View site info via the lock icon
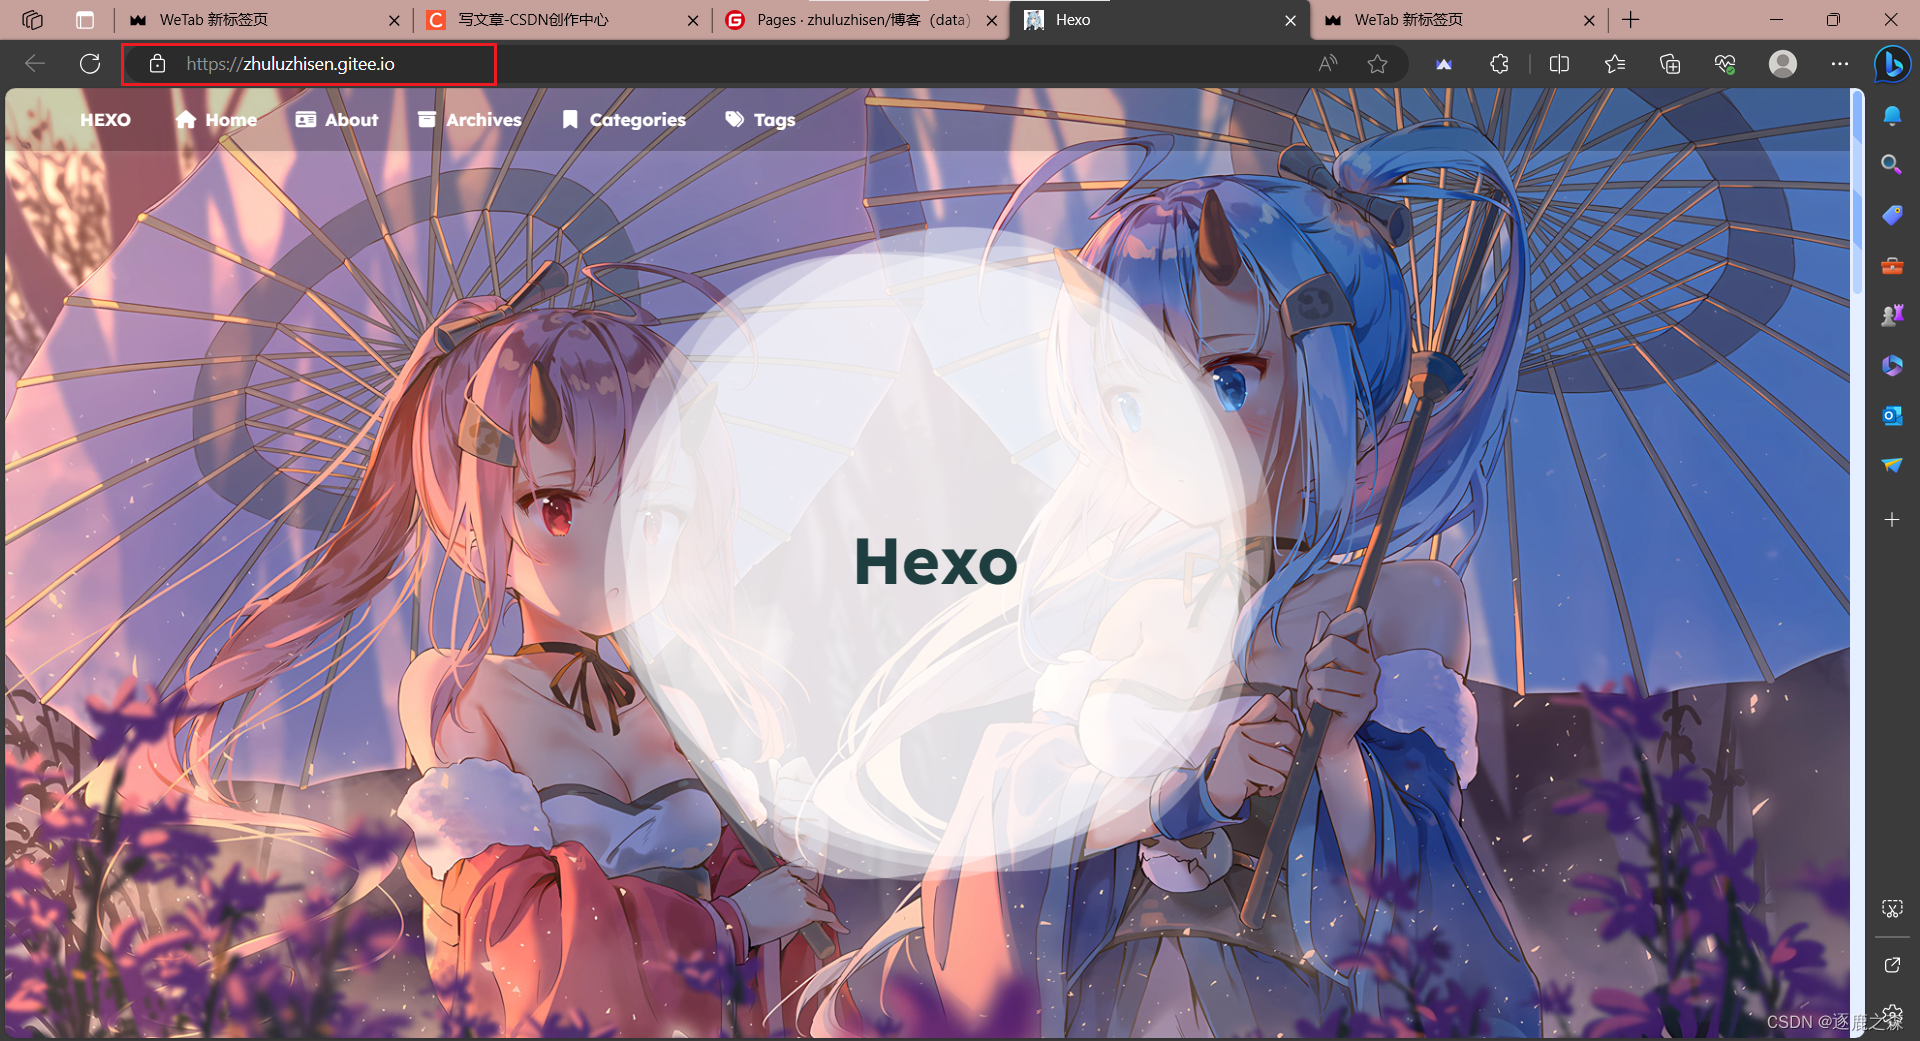This screenshot has width=1920, height=1041. 157,64
